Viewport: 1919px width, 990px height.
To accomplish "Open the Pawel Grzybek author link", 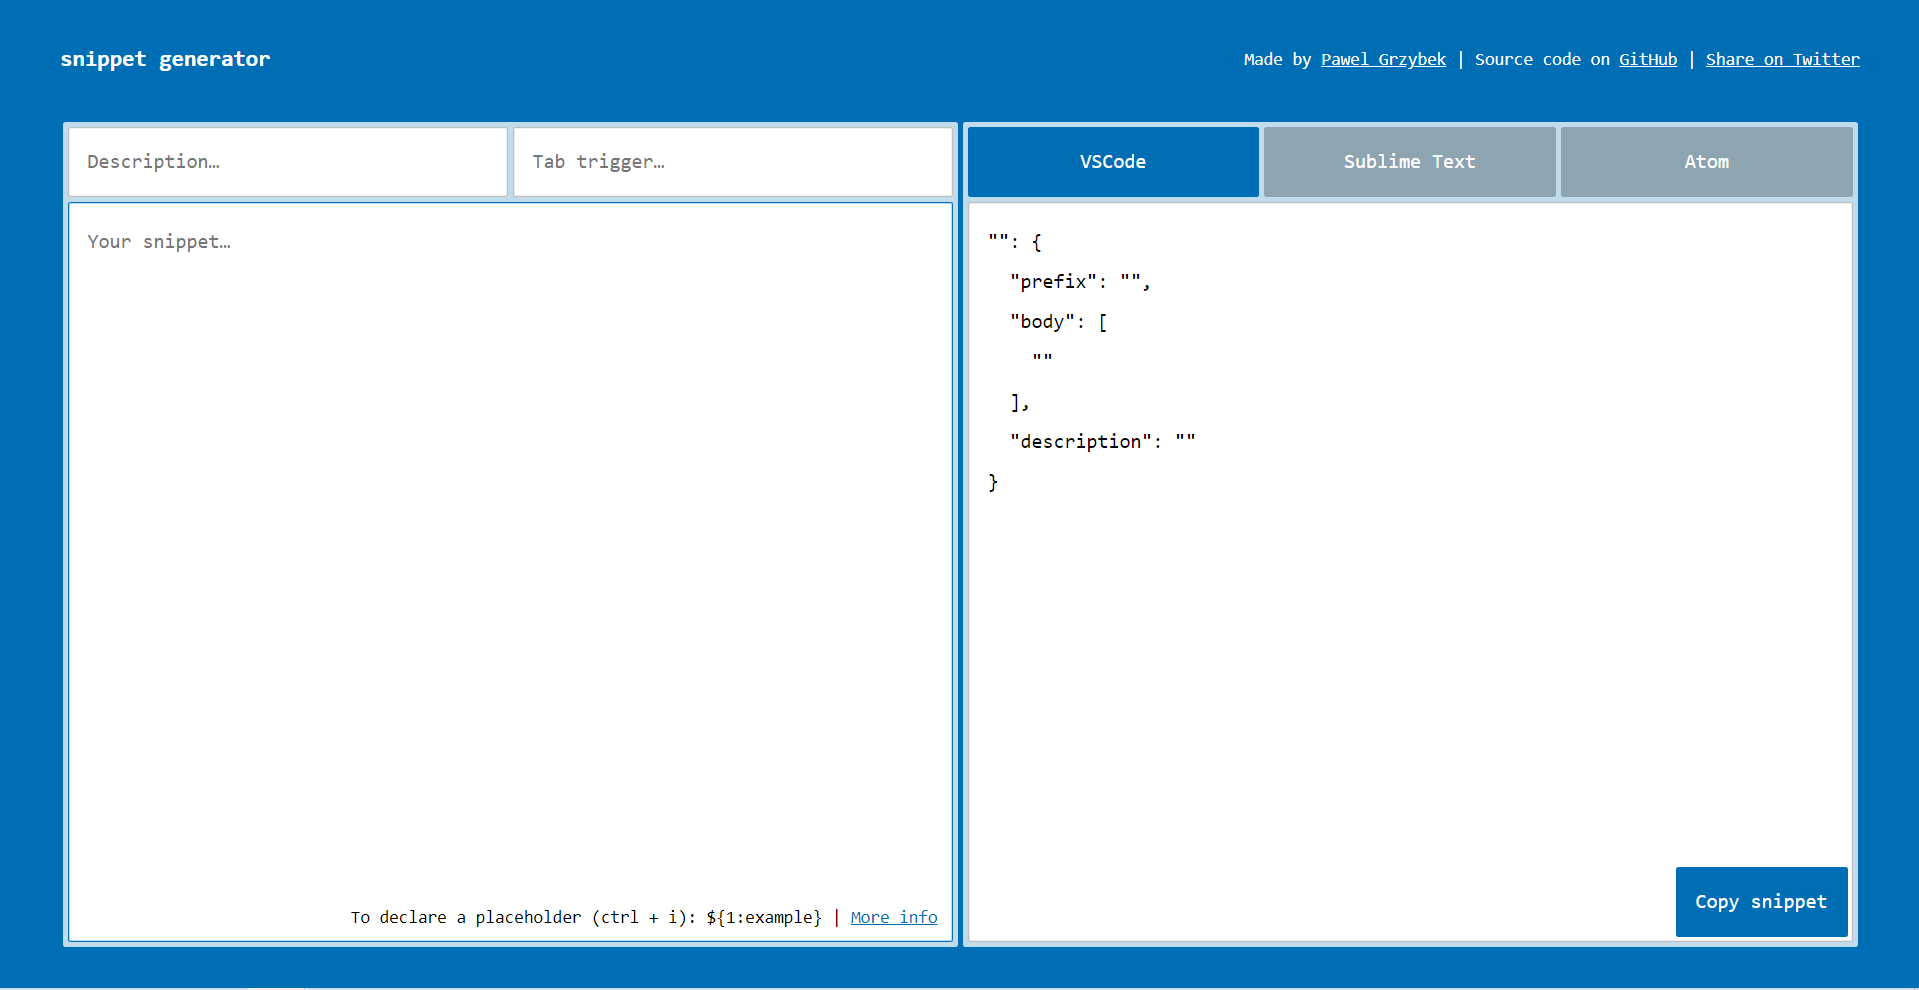I will pos(1383,59).
